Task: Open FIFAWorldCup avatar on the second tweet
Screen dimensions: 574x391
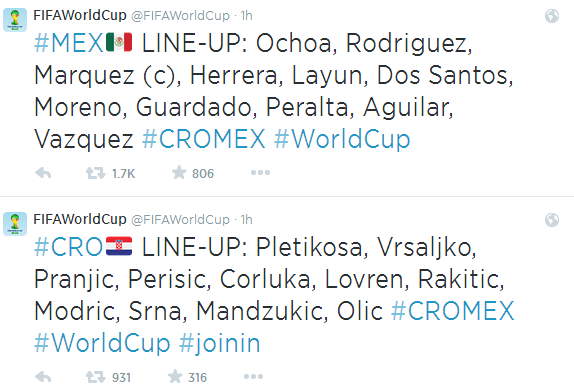Action: [x=15, y=224]
